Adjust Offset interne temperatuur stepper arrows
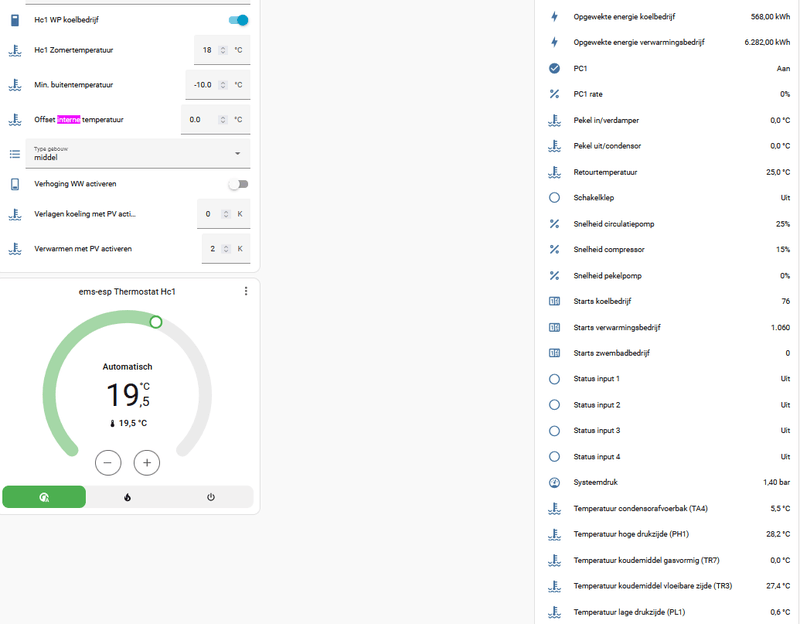 [x=222, y=119]
